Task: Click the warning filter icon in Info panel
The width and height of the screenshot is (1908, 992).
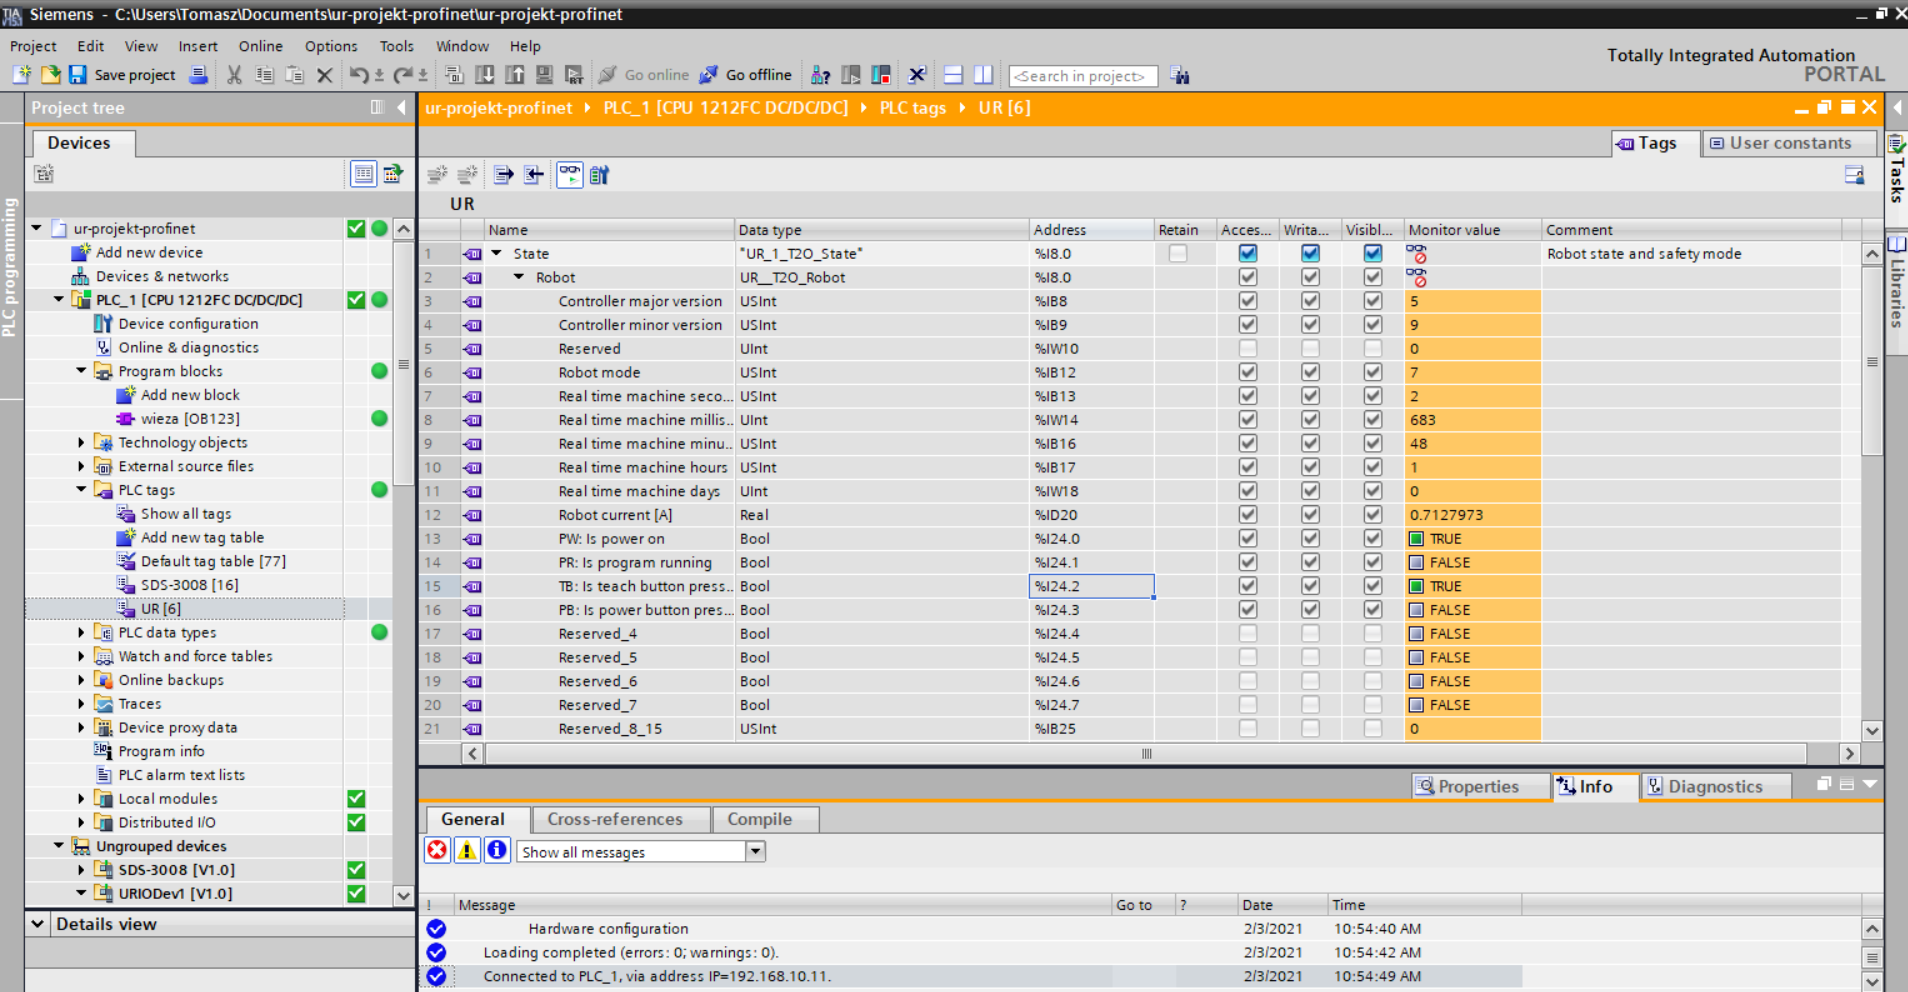Action: pyautogui.click(x=467, y=850)
